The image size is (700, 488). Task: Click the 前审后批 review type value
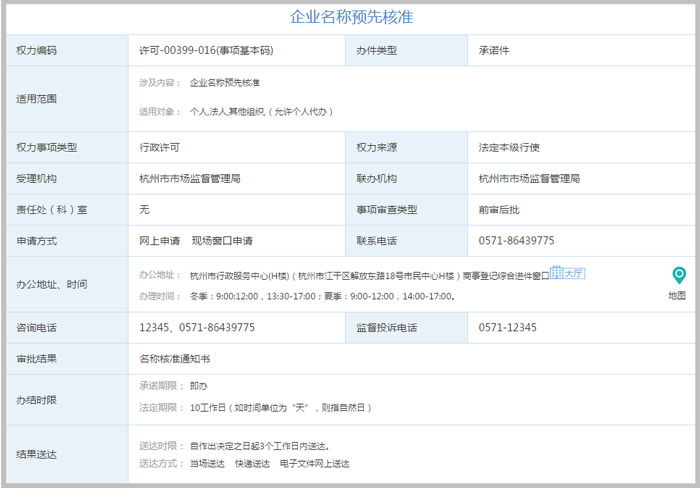click(x=499, y=209)
